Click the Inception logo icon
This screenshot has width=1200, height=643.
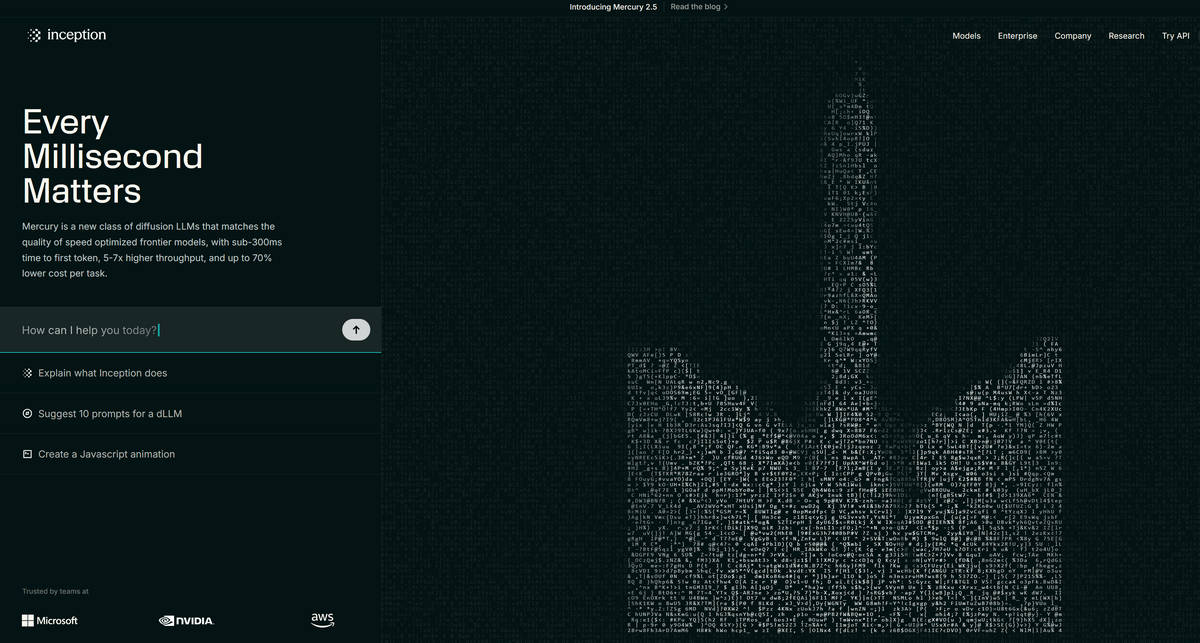tap(34, 35)
